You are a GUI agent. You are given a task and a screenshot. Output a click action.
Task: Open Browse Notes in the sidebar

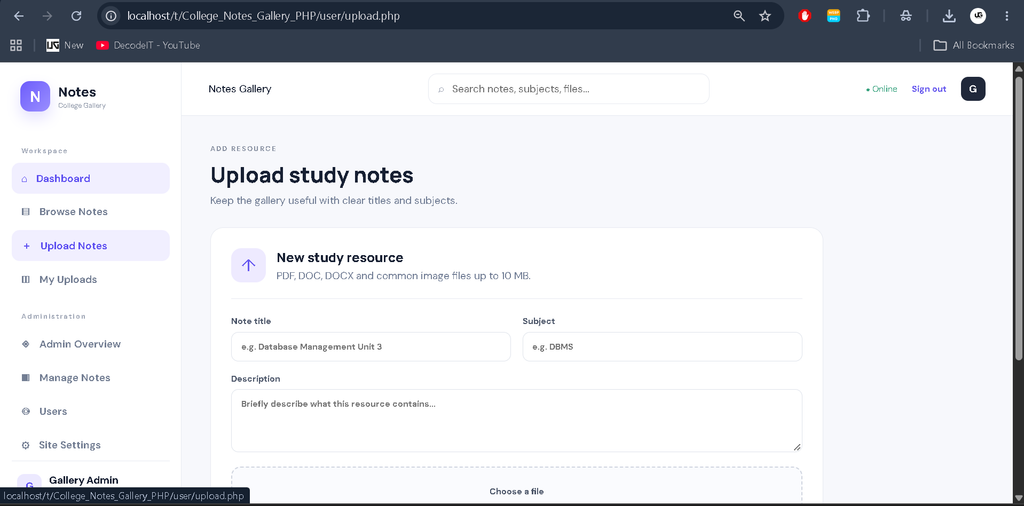click(x=91, y=212)
